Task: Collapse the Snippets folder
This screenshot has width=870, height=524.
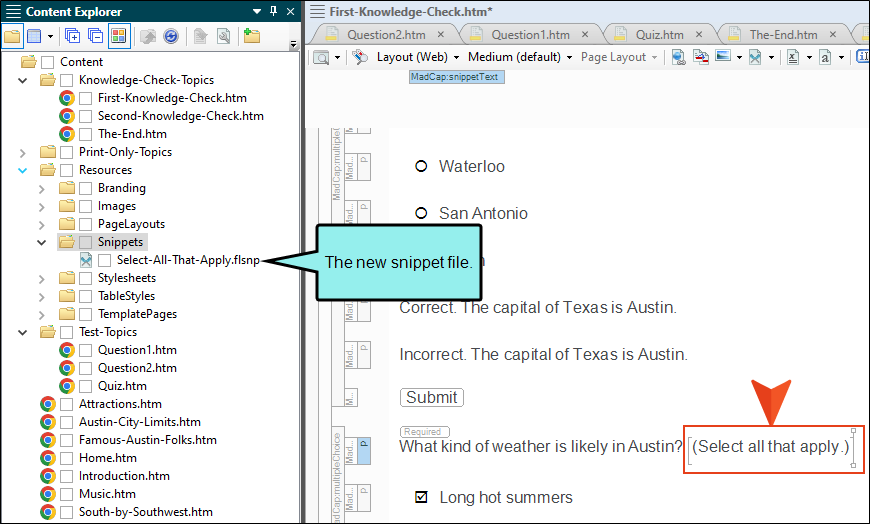Action: (42, 242)
